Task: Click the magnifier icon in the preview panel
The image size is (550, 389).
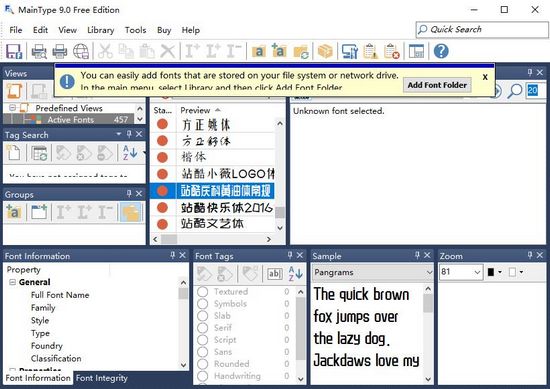Action: point(515,91)
